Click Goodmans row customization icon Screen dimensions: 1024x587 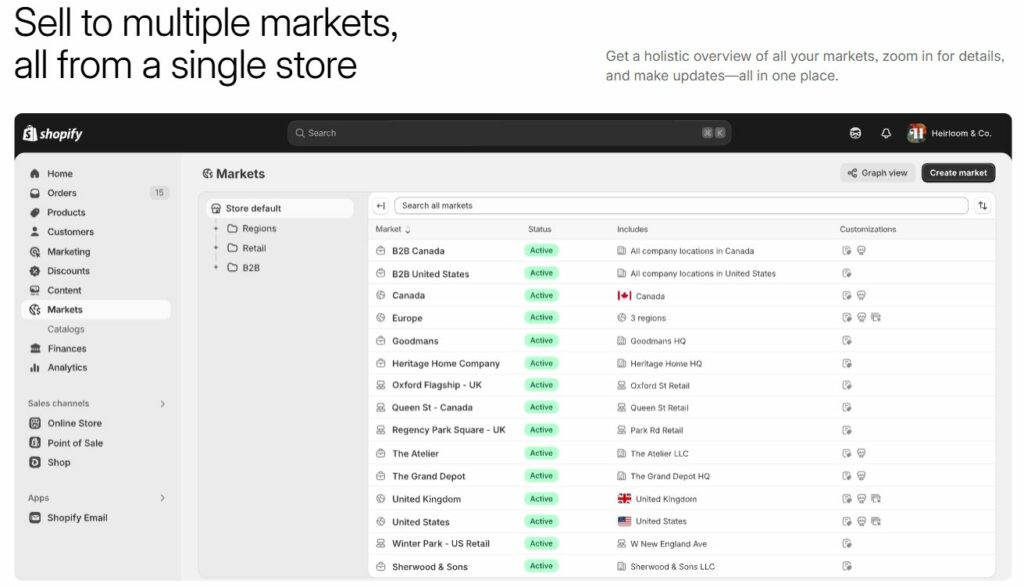[847, 340]
